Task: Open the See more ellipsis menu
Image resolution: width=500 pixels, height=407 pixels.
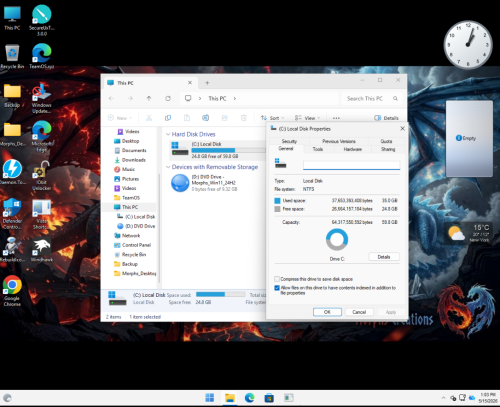Action: [x=336, y=118]
